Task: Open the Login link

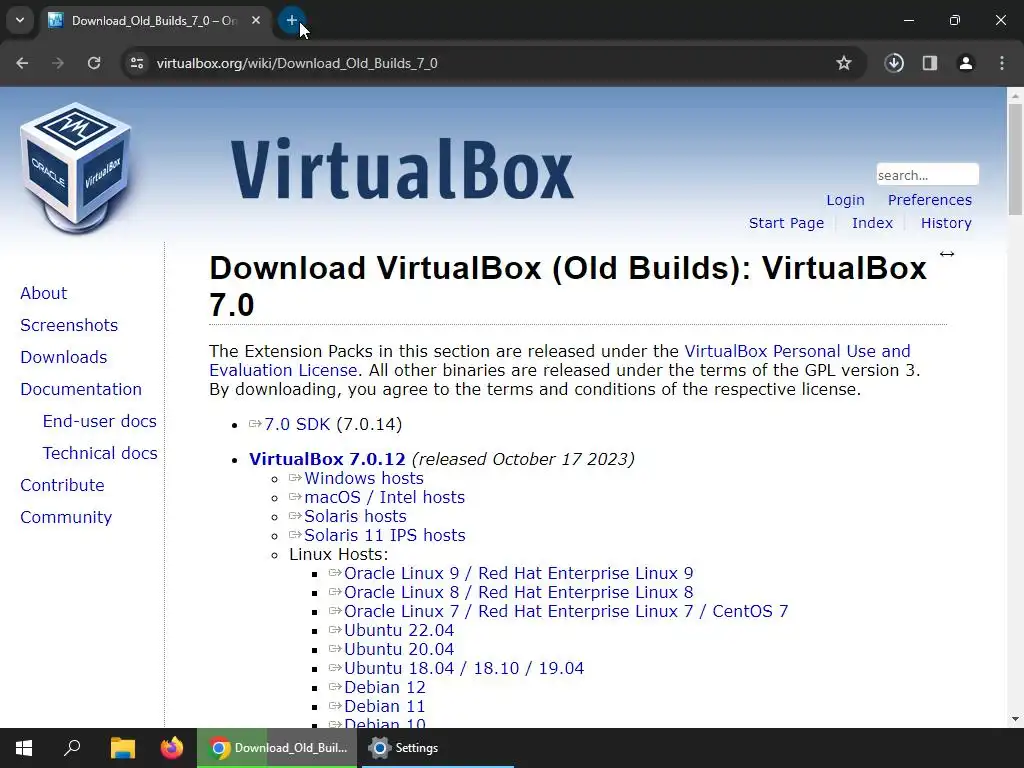Action: (x=845, y=200)
